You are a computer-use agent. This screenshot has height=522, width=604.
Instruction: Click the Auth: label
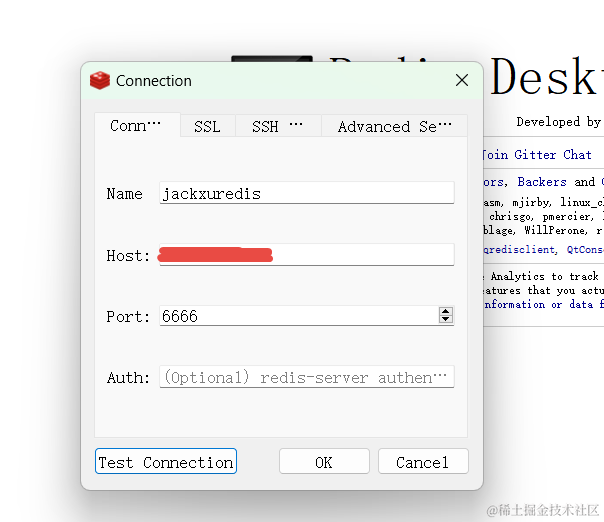[x=128, y=378]
